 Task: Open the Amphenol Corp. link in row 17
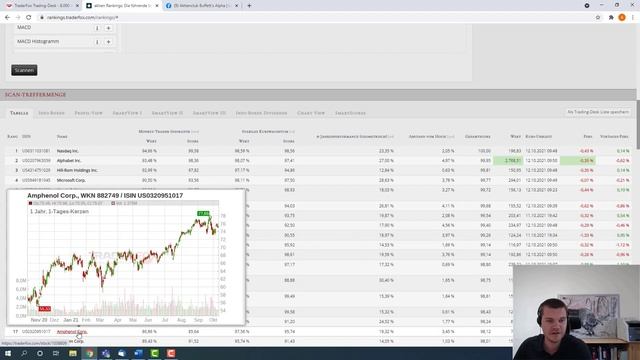tap(72, 332)
